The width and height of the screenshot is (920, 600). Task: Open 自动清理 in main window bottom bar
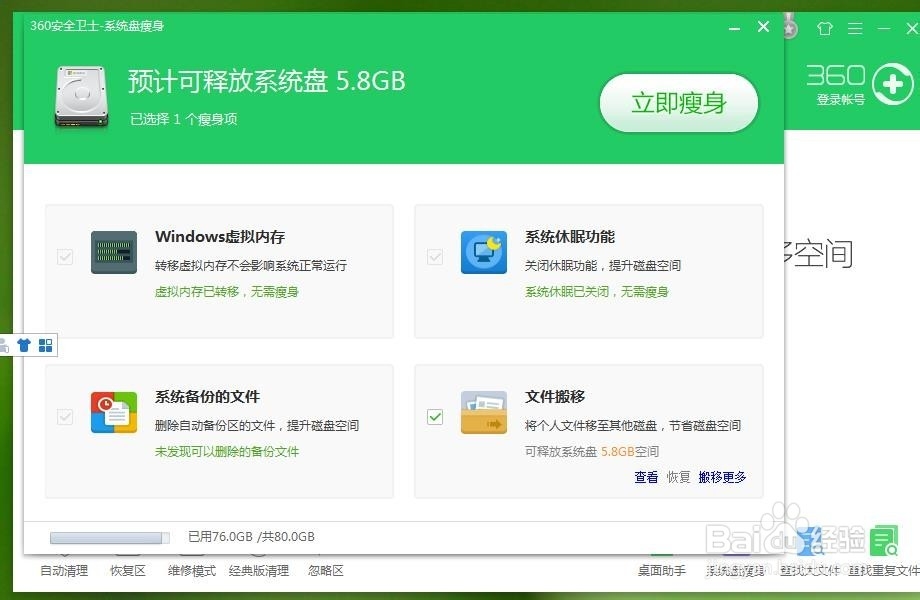click(x=64, y=571)
